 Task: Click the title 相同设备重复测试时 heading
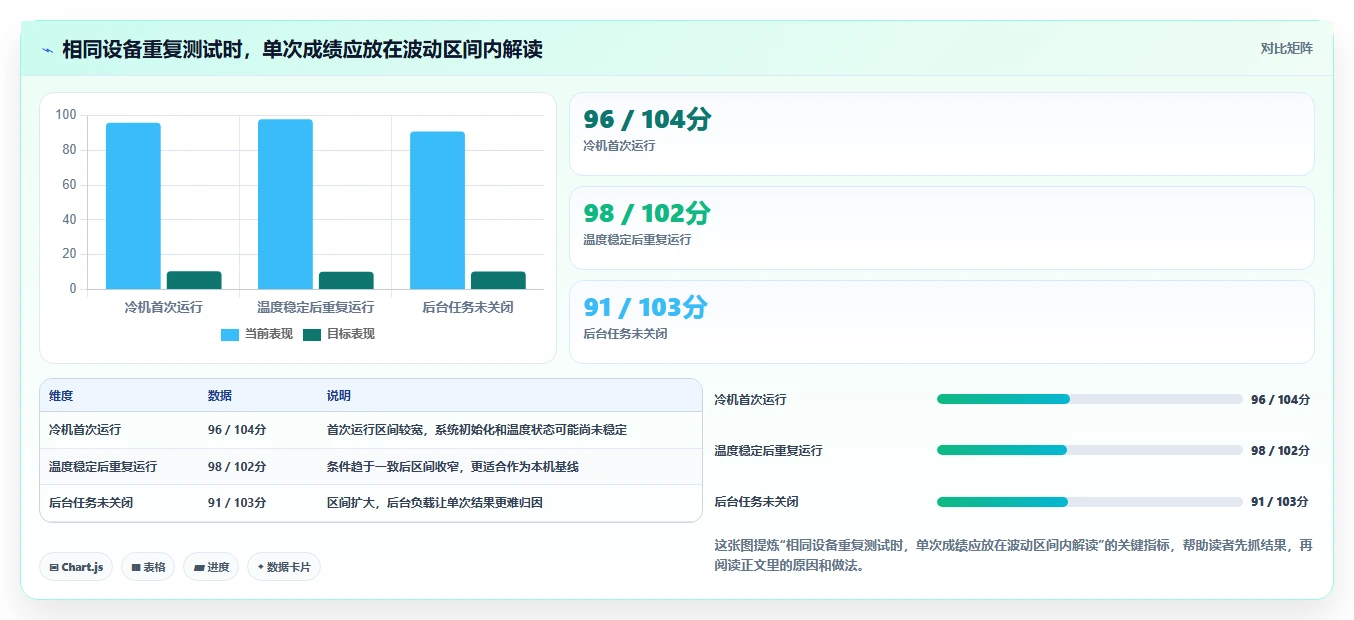click(302, 49)
